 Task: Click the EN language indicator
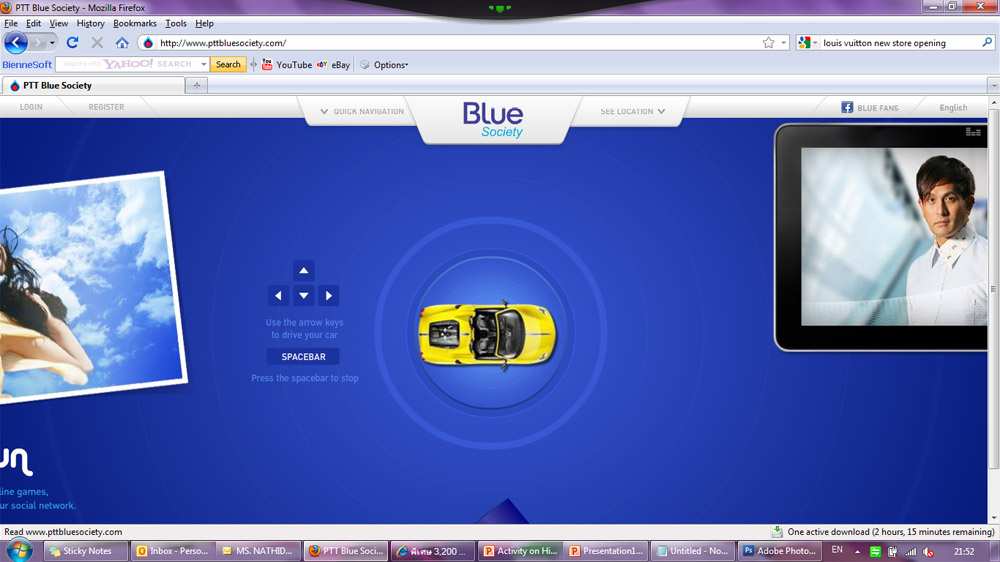[x=837, y=550]
